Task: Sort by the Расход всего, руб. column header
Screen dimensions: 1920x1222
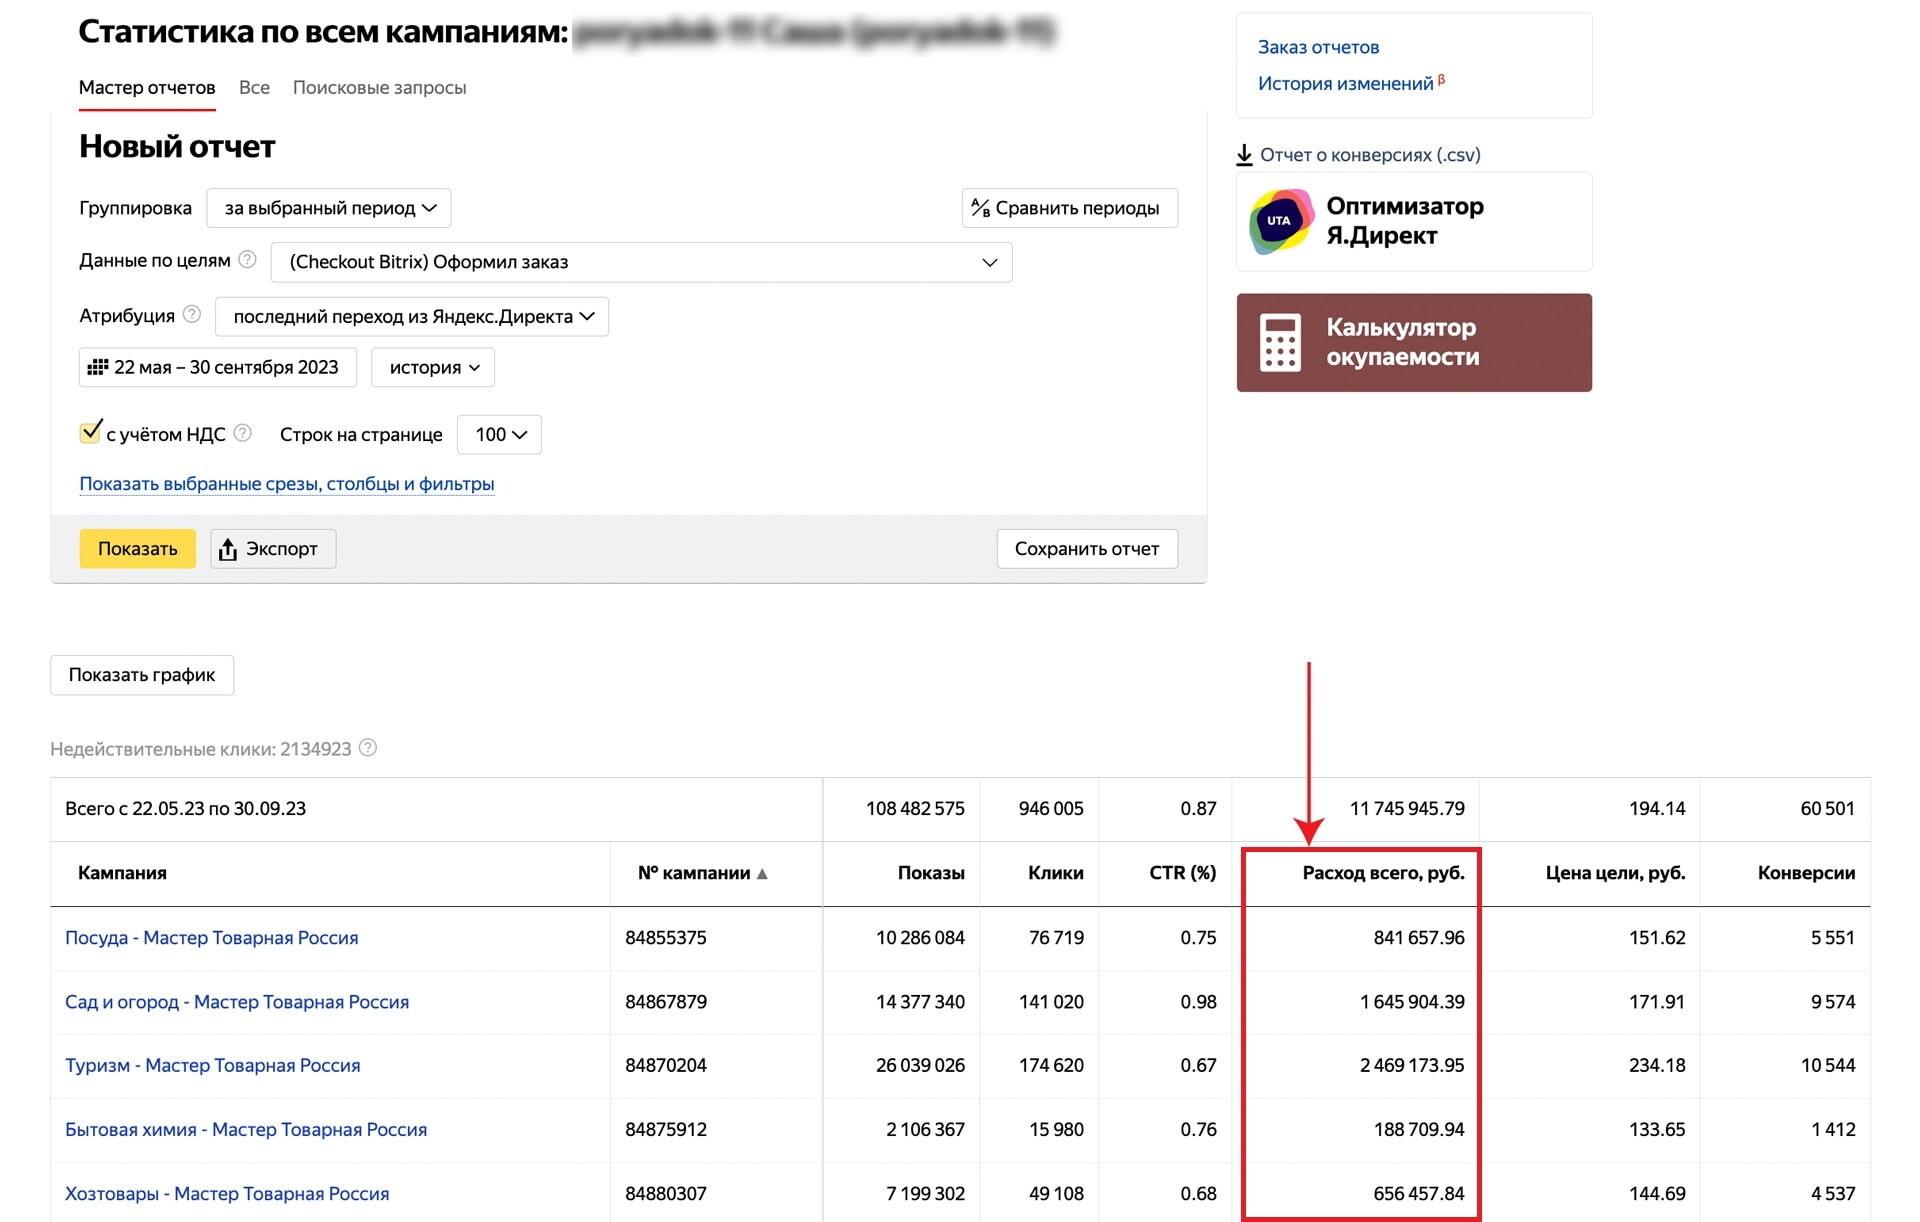Action: (x=1384, y=873)
